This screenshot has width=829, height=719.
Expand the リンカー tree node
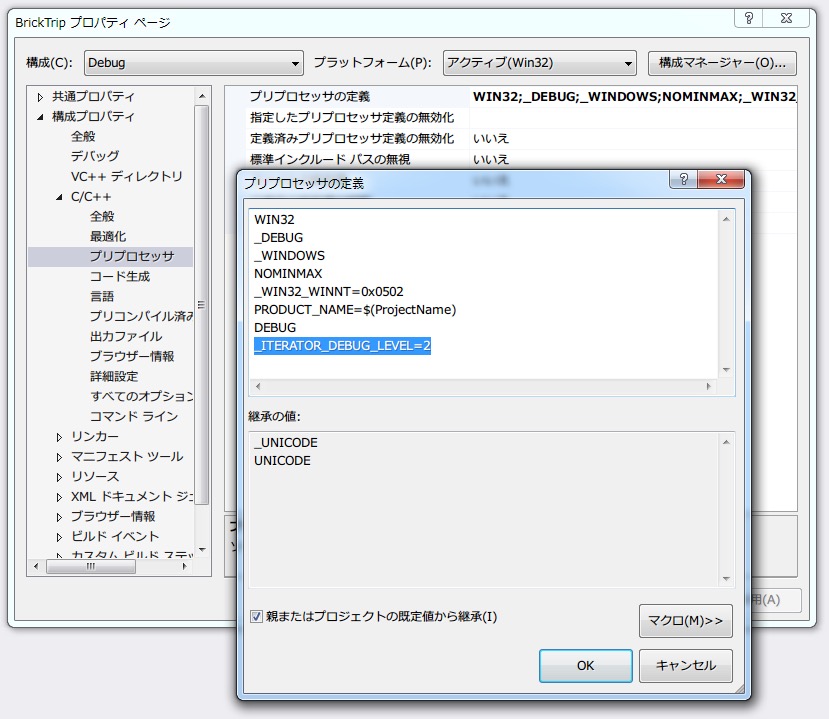click(x=59, y=437)
